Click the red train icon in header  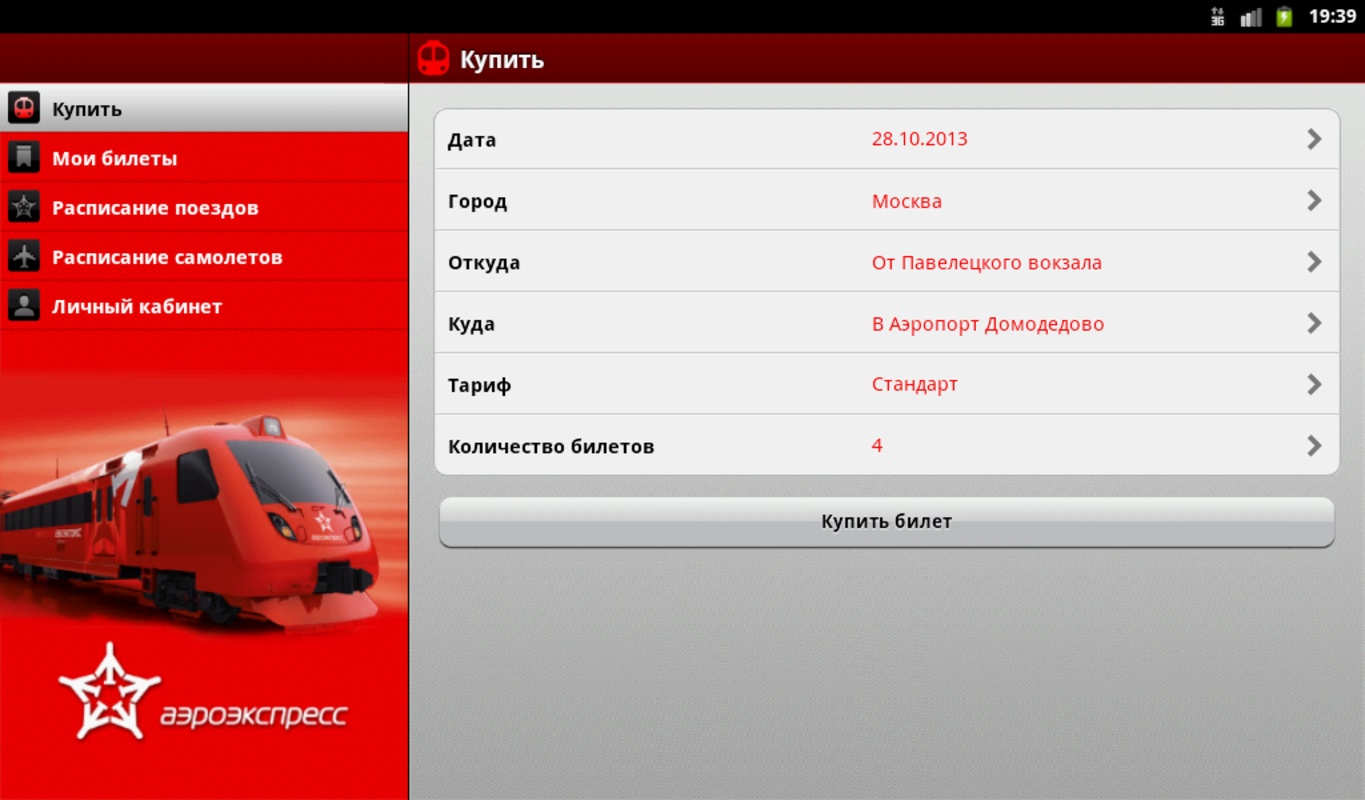point(433,58)
